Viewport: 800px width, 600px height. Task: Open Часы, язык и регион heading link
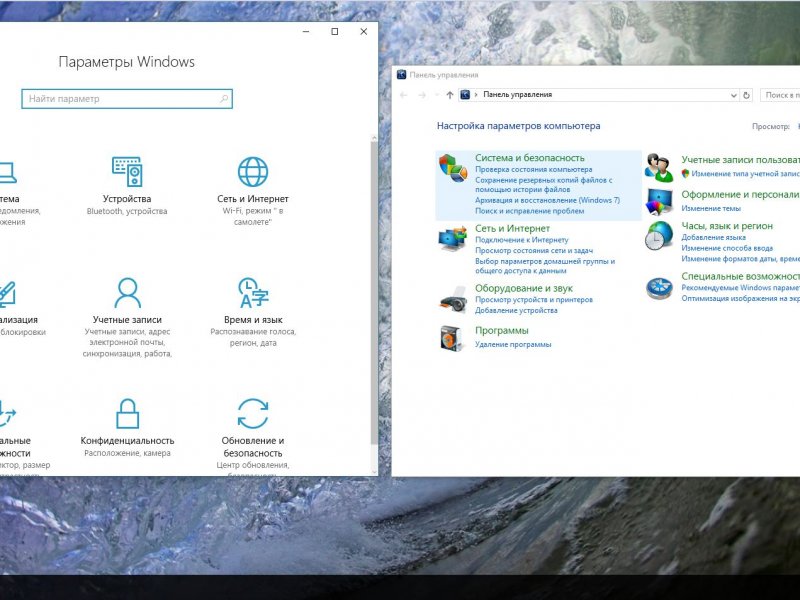pyautogui.click(x=727, y=226)
